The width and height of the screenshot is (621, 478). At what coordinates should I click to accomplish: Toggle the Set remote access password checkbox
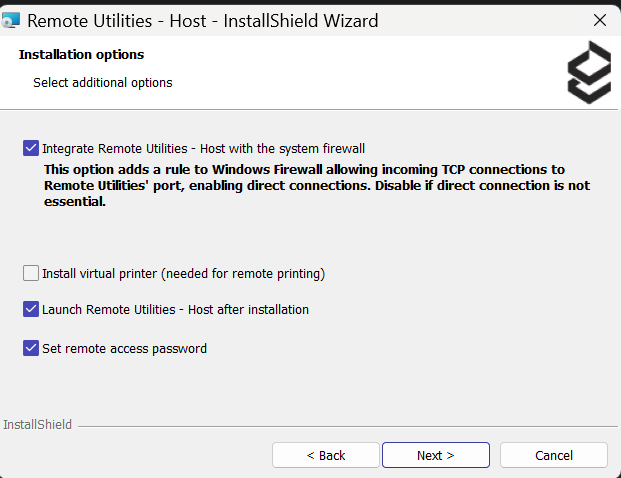click(x=31, y=349)
